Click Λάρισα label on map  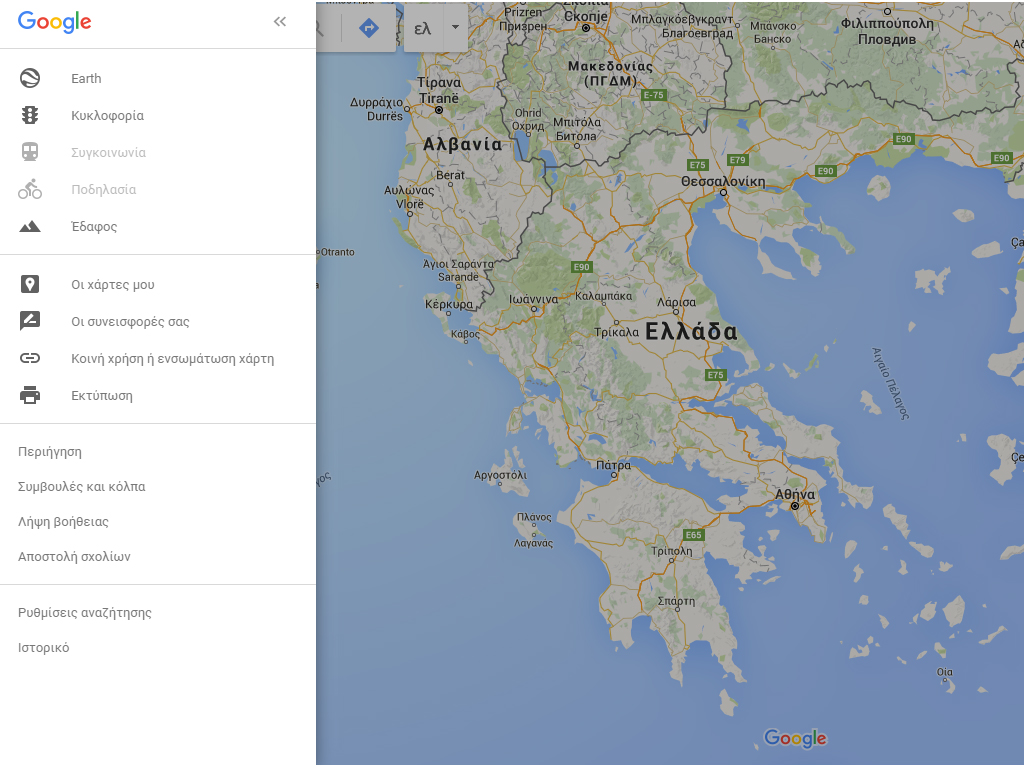[x=677, y=302]
